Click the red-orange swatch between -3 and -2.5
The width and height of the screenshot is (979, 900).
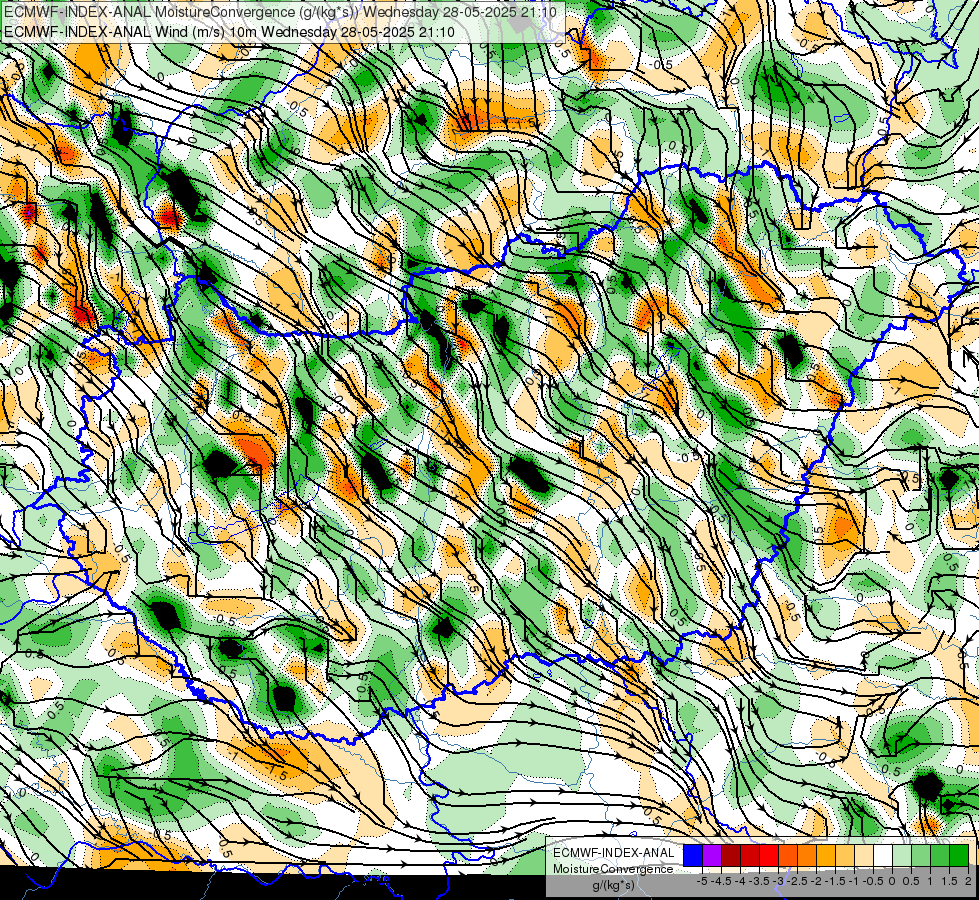click(788, 856)
